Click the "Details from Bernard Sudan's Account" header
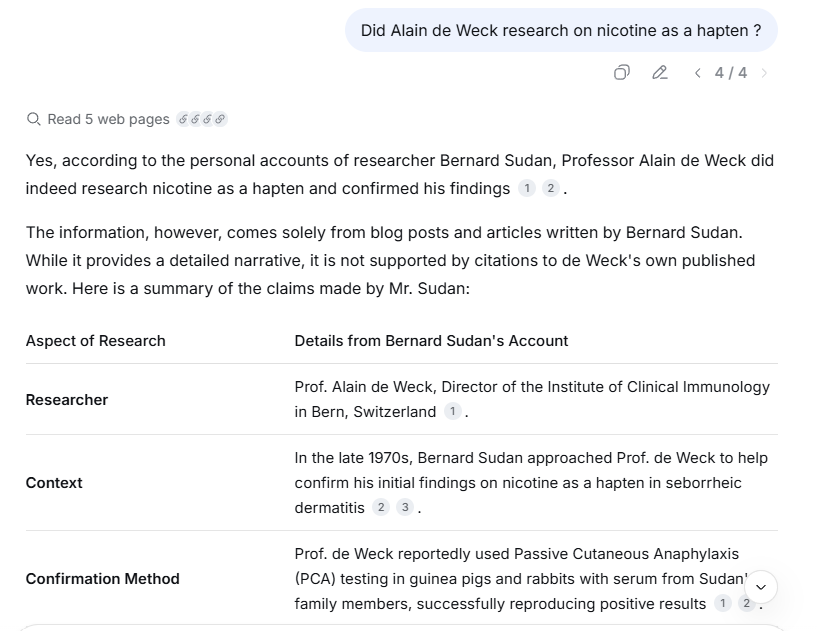817x631 pixels. (431, 341)
